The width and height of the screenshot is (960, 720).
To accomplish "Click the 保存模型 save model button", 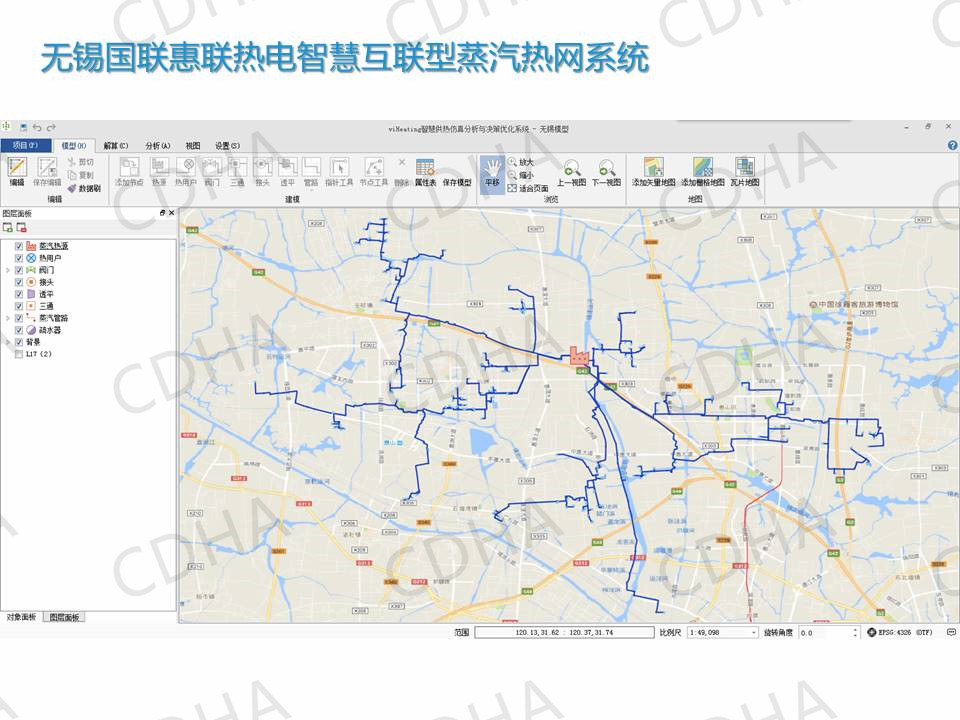I will click(x=457, y=182).
